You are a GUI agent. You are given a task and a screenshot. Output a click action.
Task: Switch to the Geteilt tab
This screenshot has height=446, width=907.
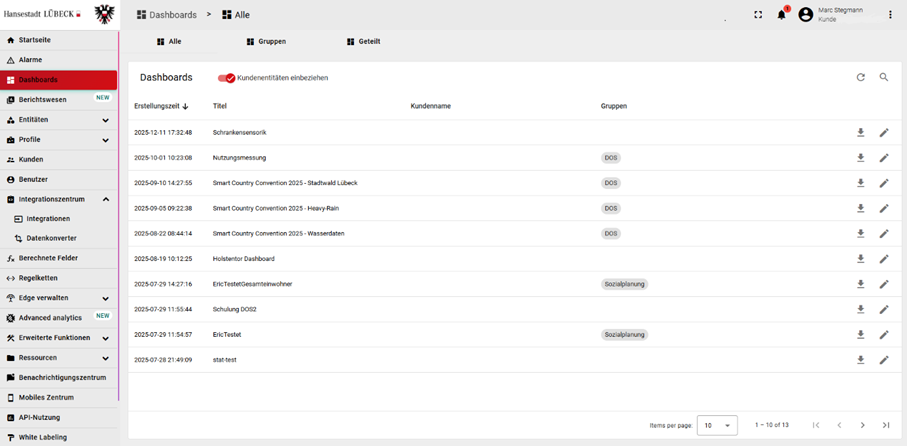pyautogui.click(x=363, y=42)
